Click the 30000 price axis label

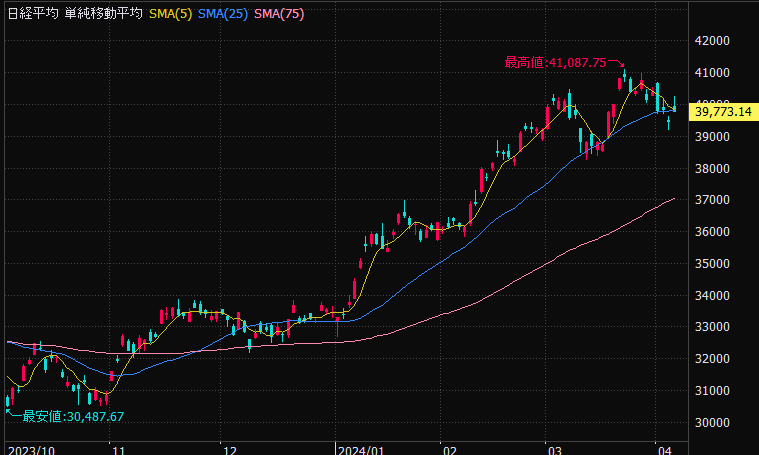point(712,423)
